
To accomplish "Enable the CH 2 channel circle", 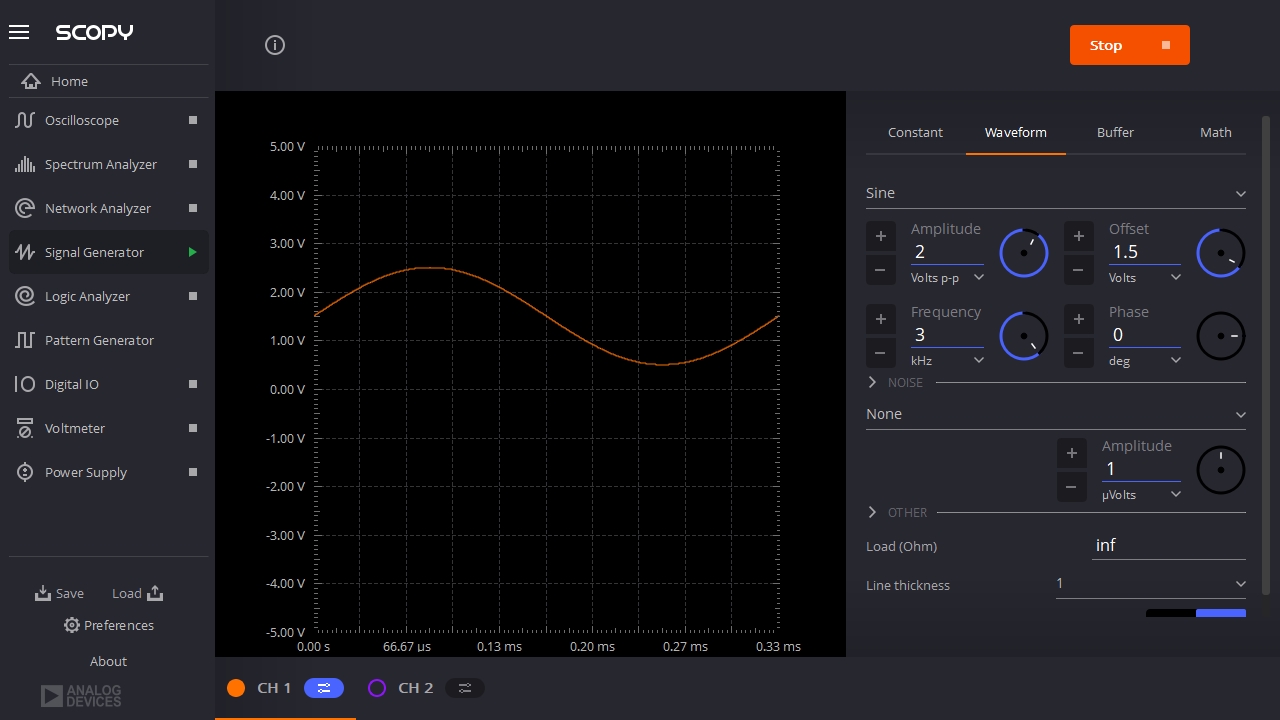I will tap(377, 688).
